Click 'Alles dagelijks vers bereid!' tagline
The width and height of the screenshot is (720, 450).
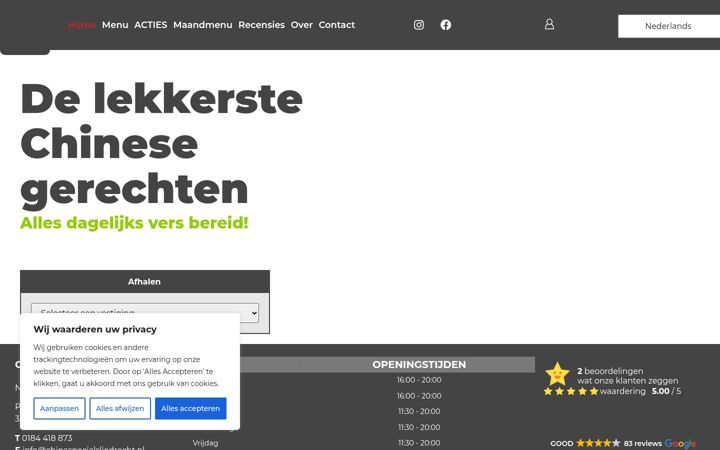[134, 223]
